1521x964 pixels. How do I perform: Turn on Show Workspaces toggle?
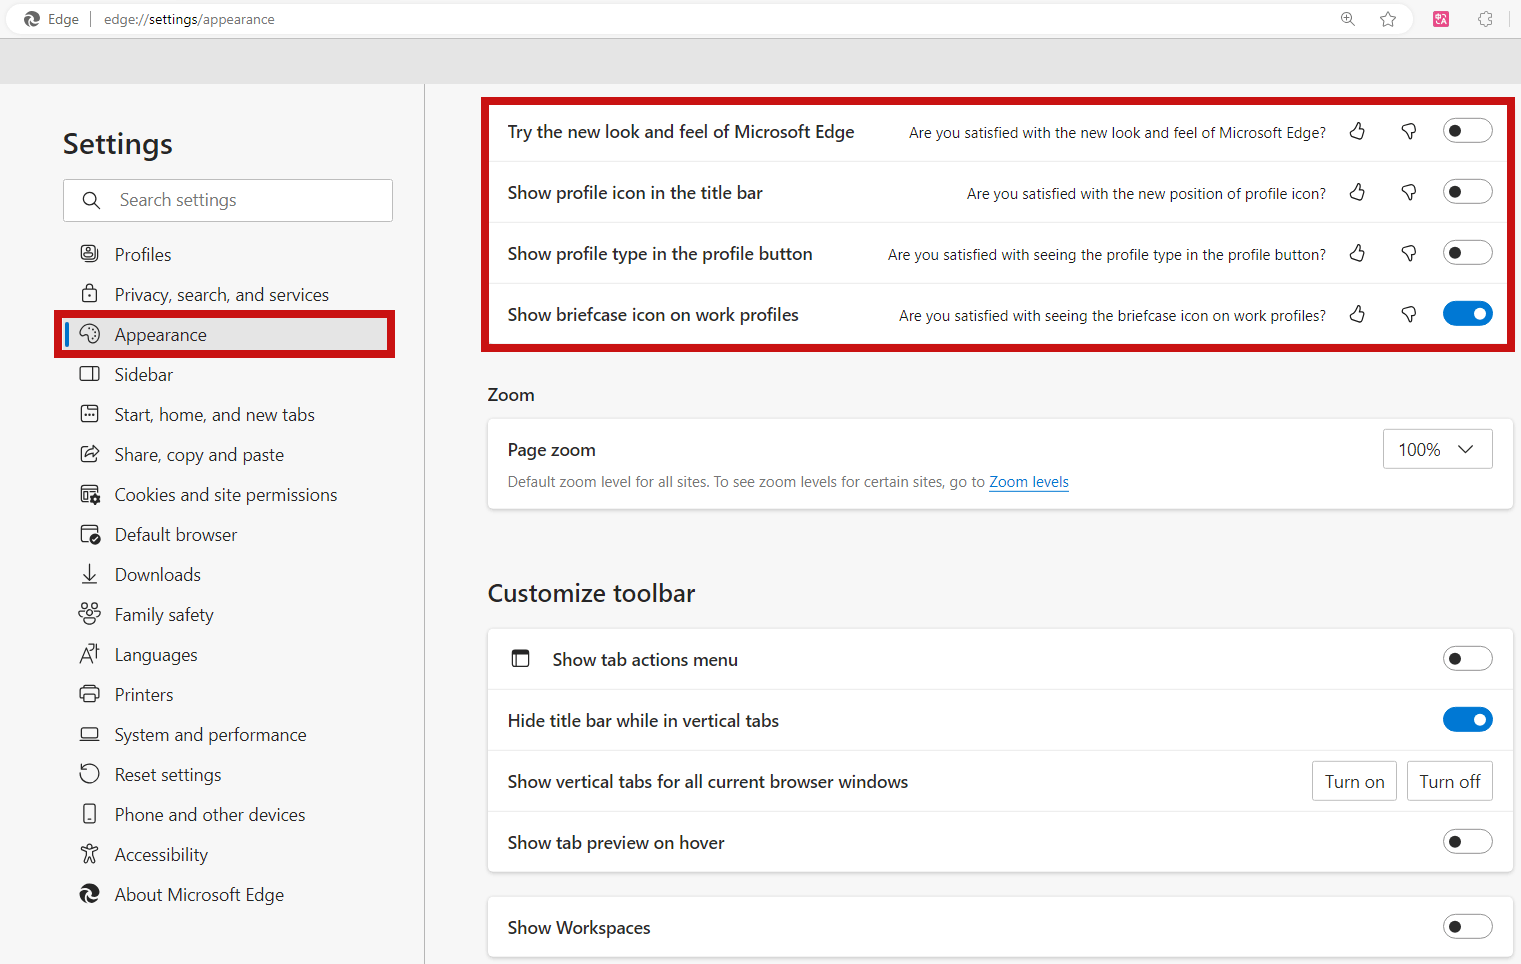1467,927
